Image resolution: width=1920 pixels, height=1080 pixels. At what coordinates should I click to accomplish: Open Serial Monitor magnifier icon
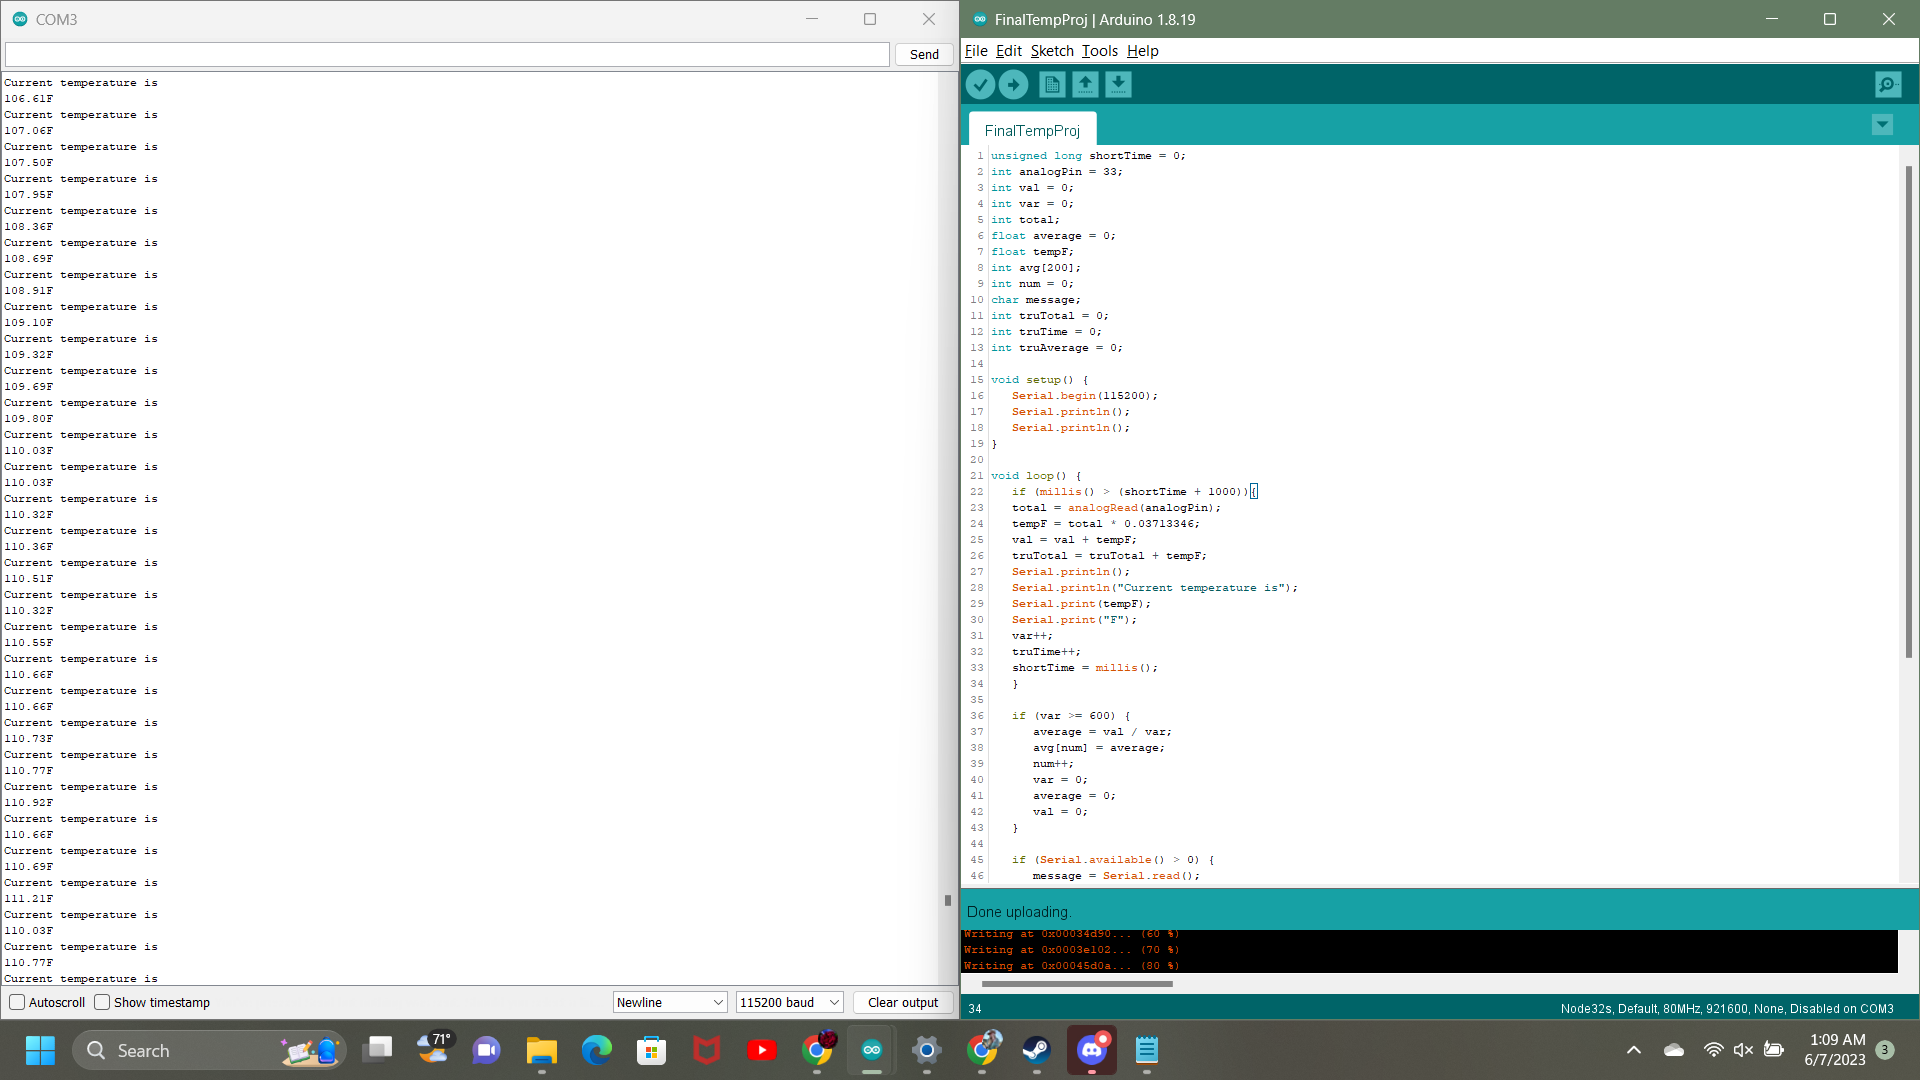coord(1887,85)
